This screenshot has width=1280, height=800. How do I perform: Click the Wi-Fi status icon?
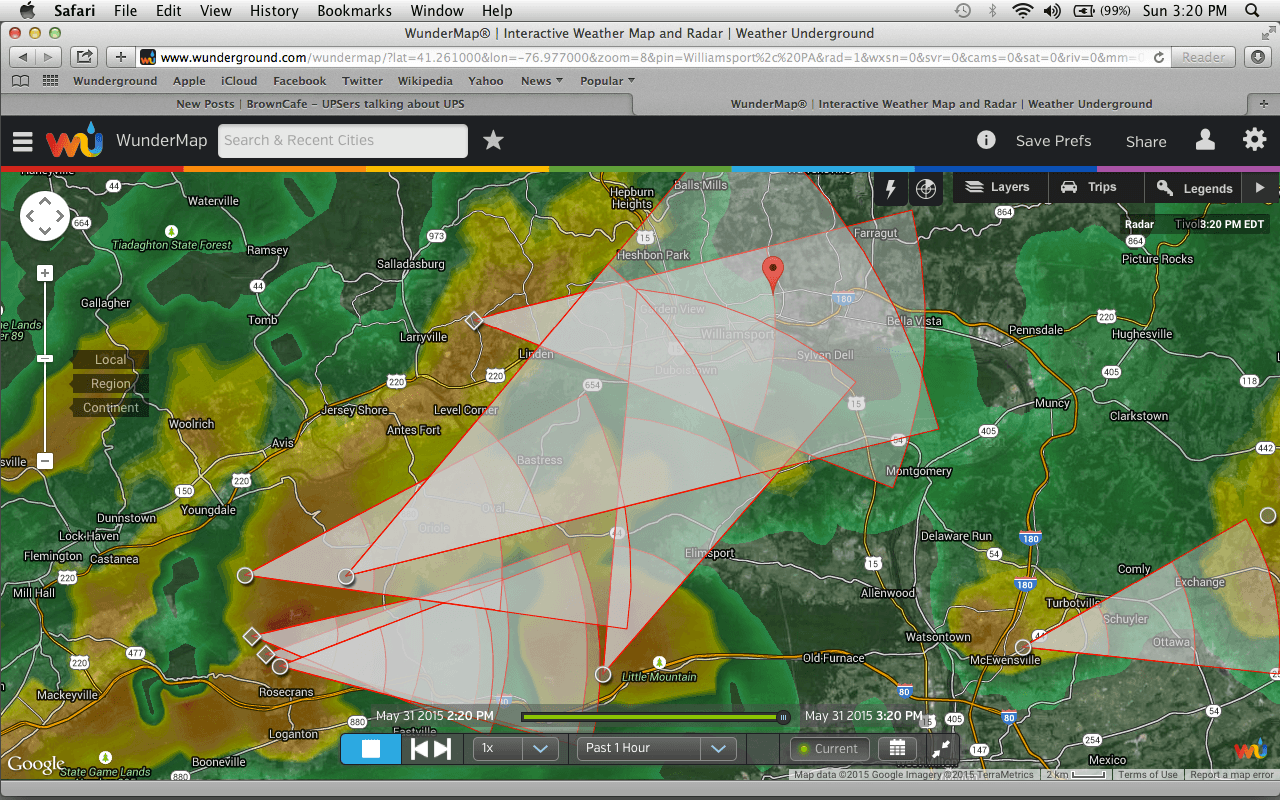[1022, 11]
